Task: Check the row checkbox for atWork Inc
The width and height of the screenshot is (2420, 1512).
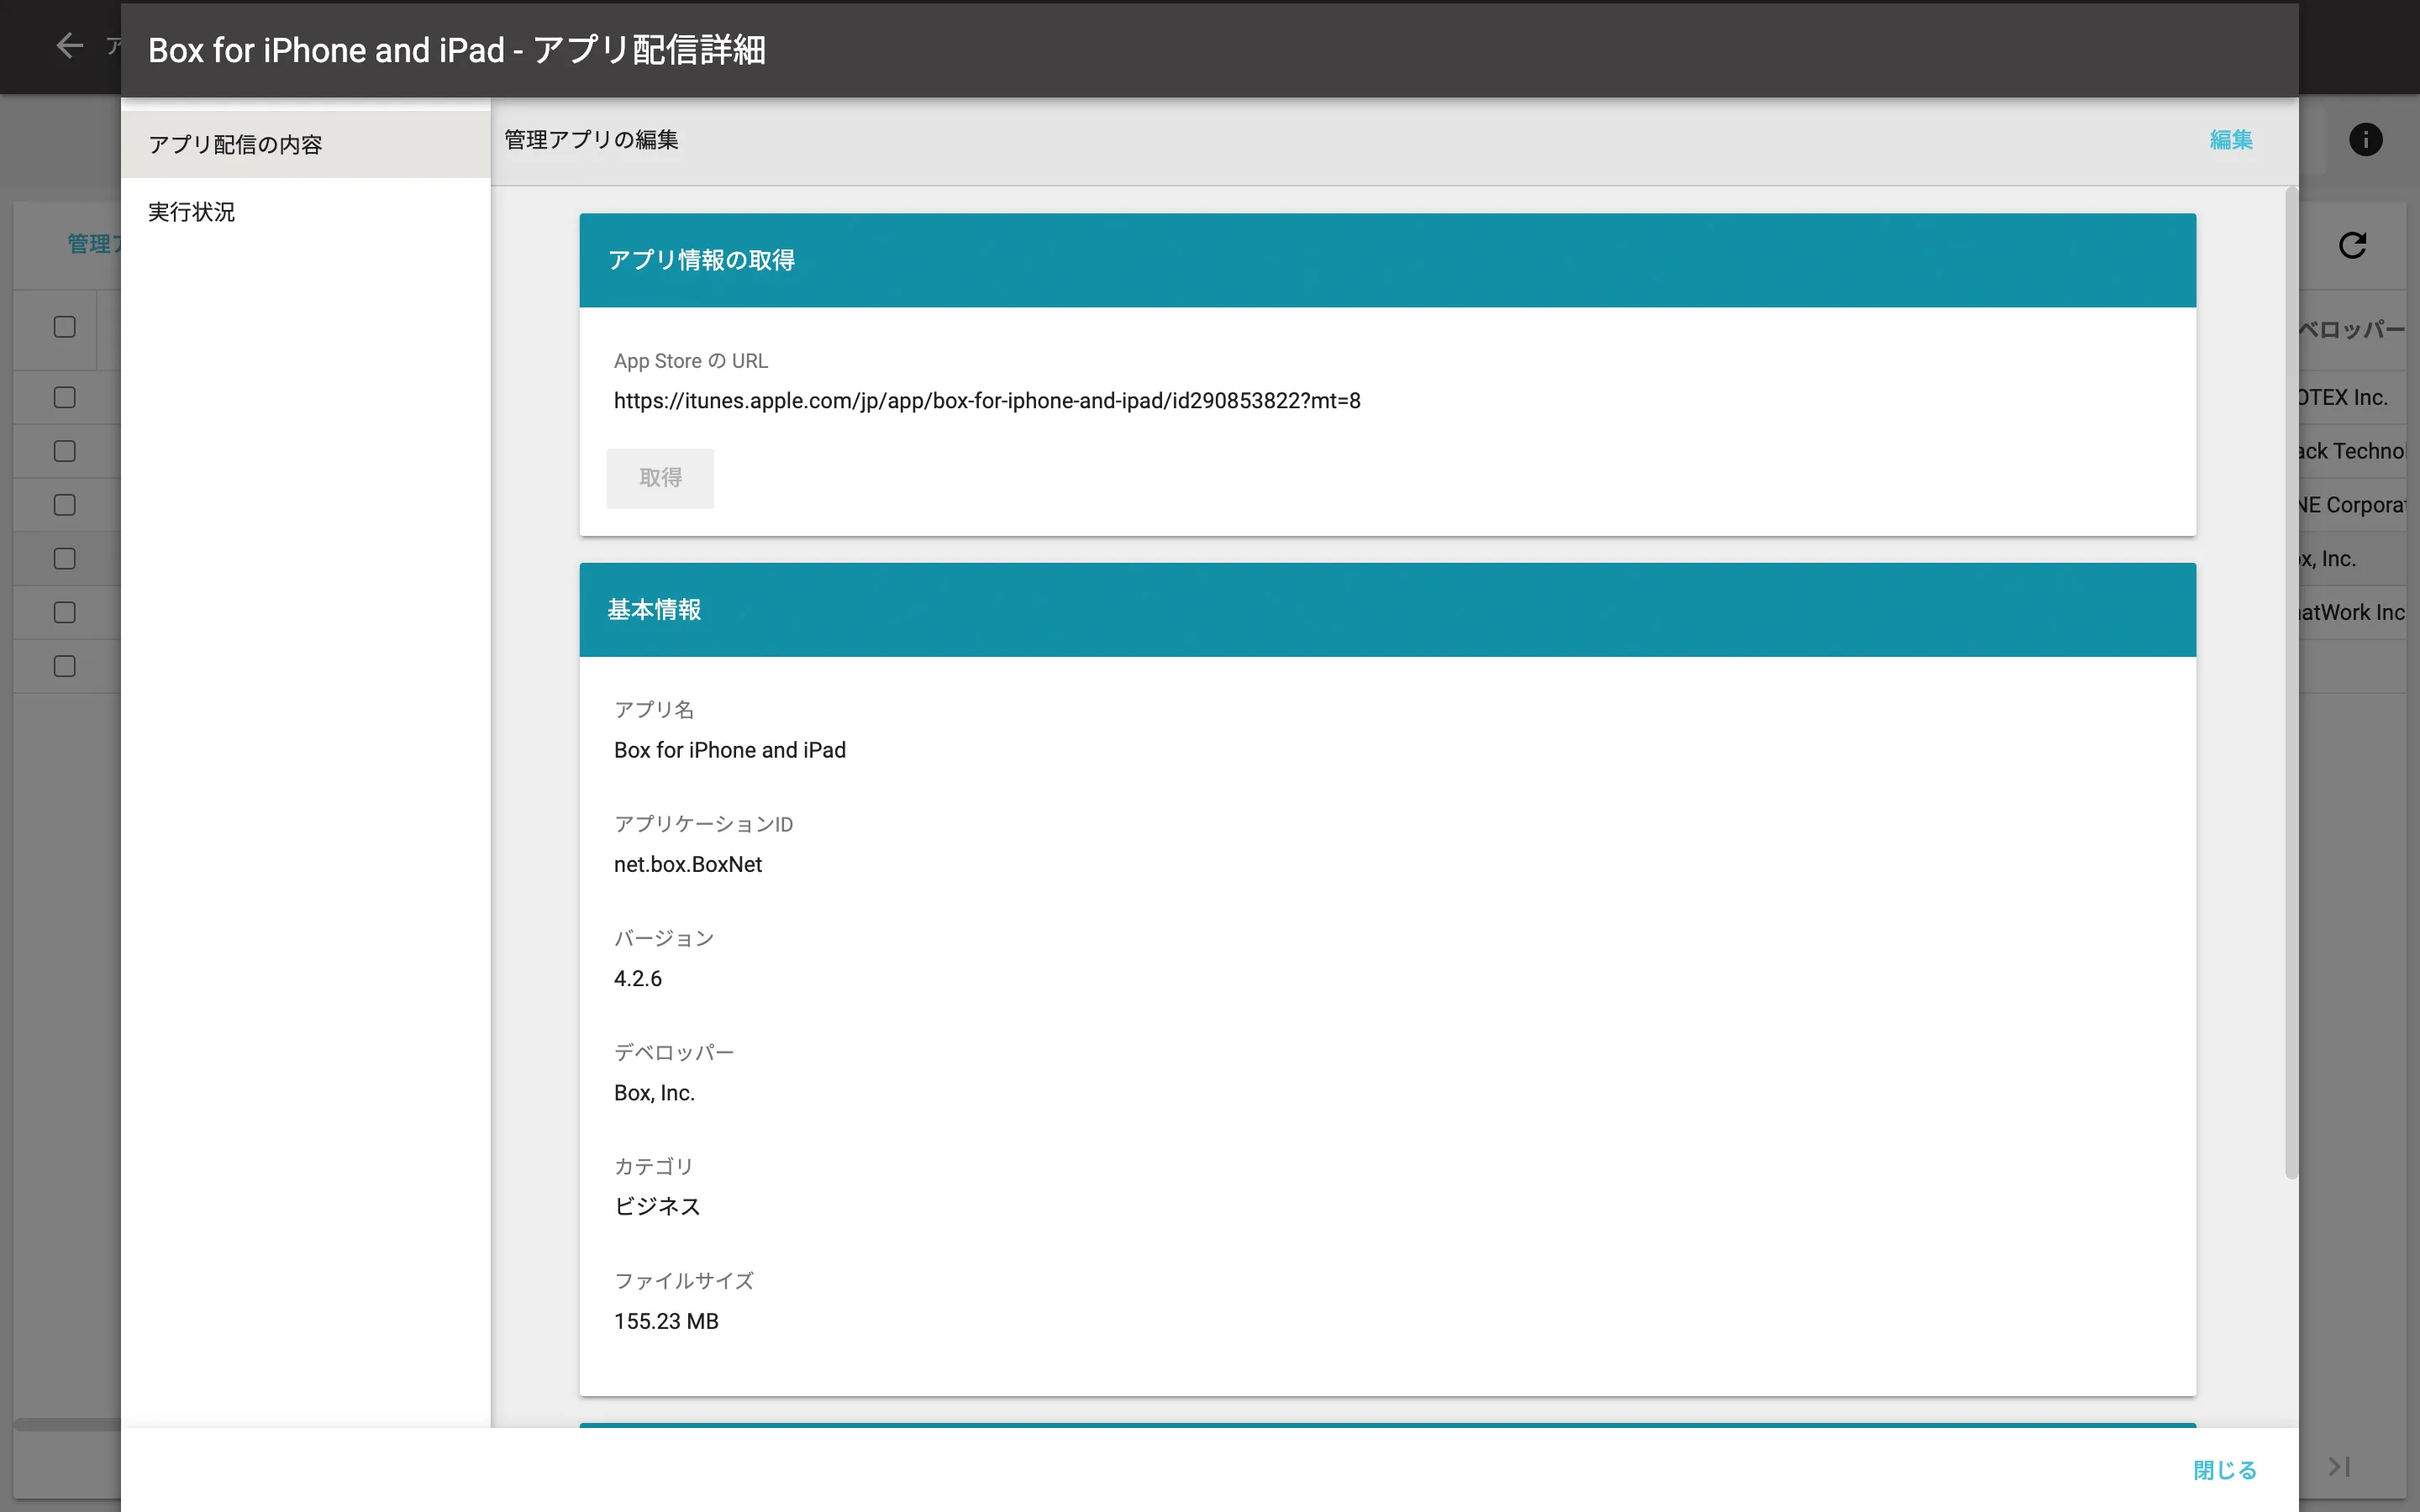Action: (65, 613)
